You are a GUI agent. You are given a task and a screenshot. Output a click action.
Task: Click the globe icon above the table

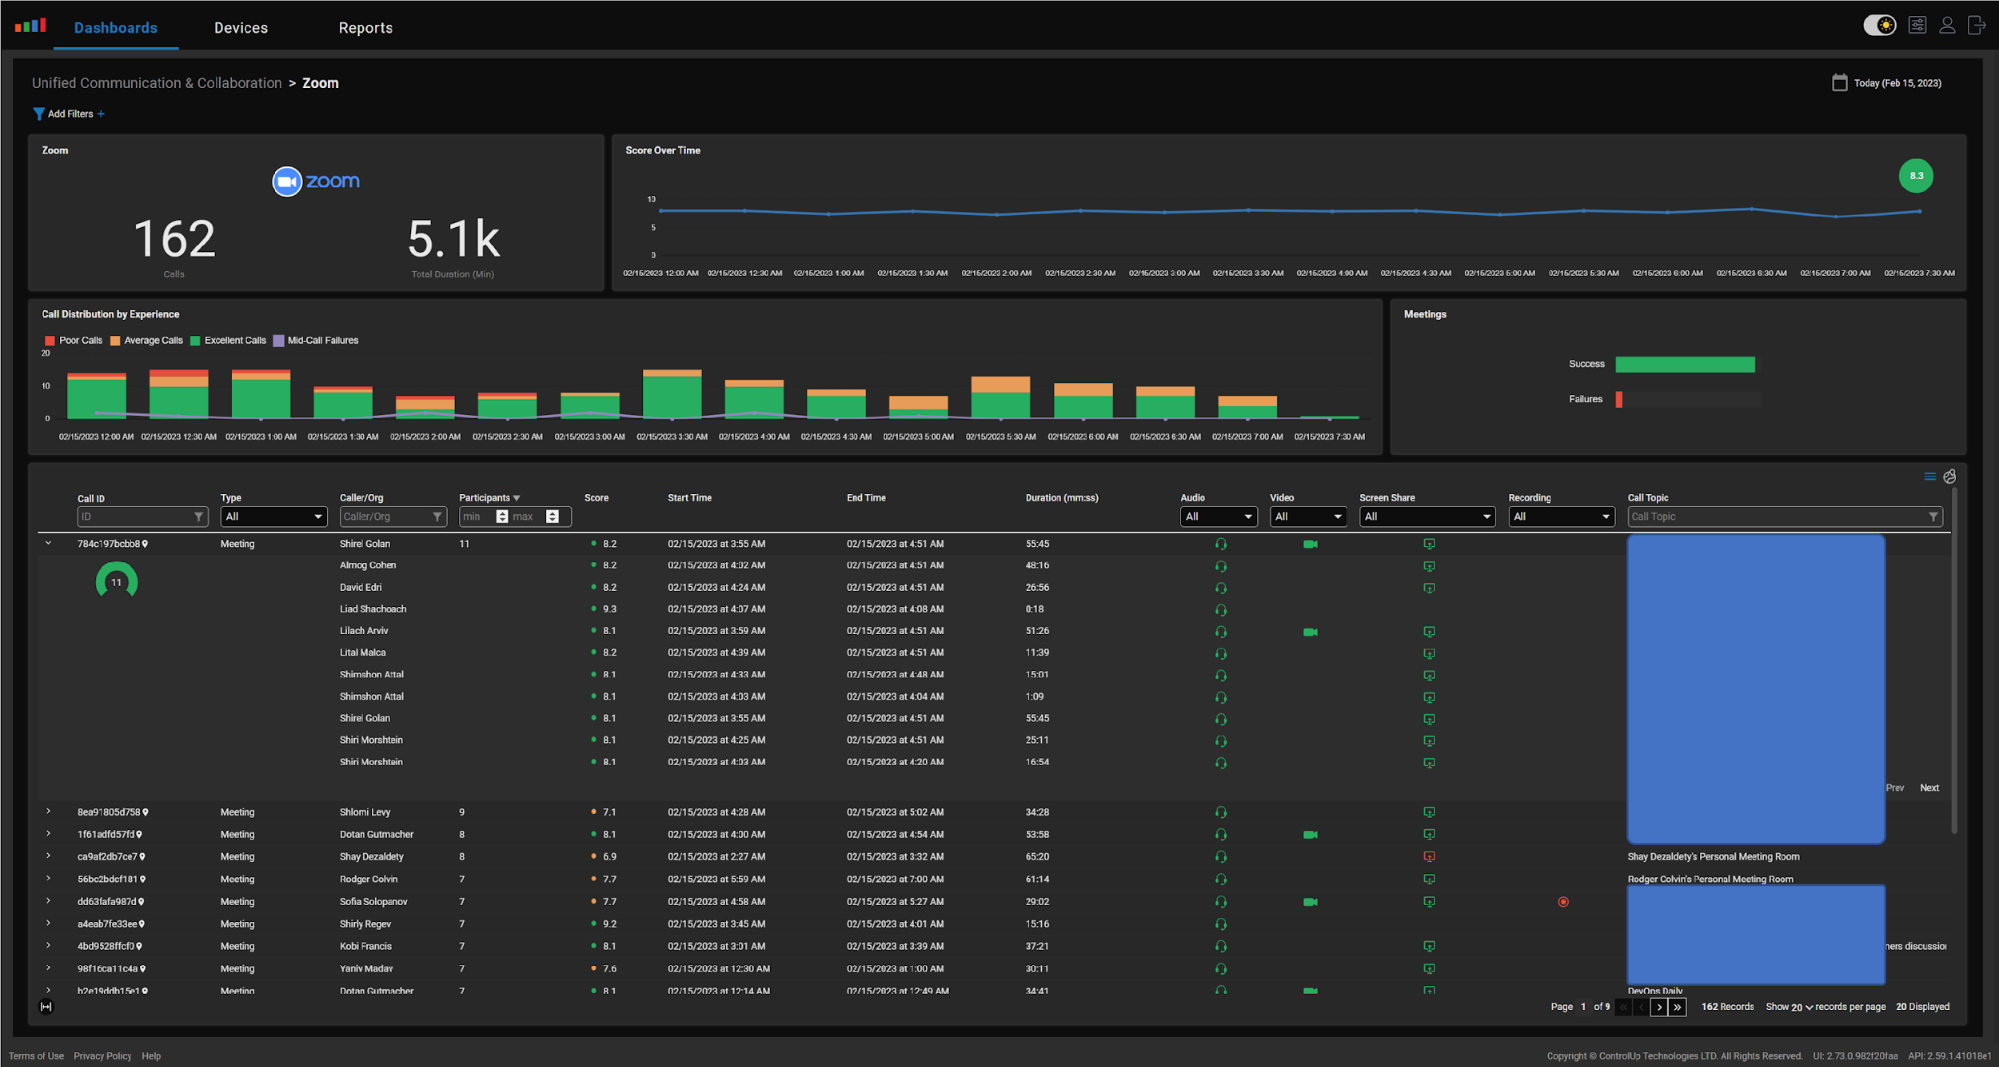pyautogui.click(x=1949, y=477)
